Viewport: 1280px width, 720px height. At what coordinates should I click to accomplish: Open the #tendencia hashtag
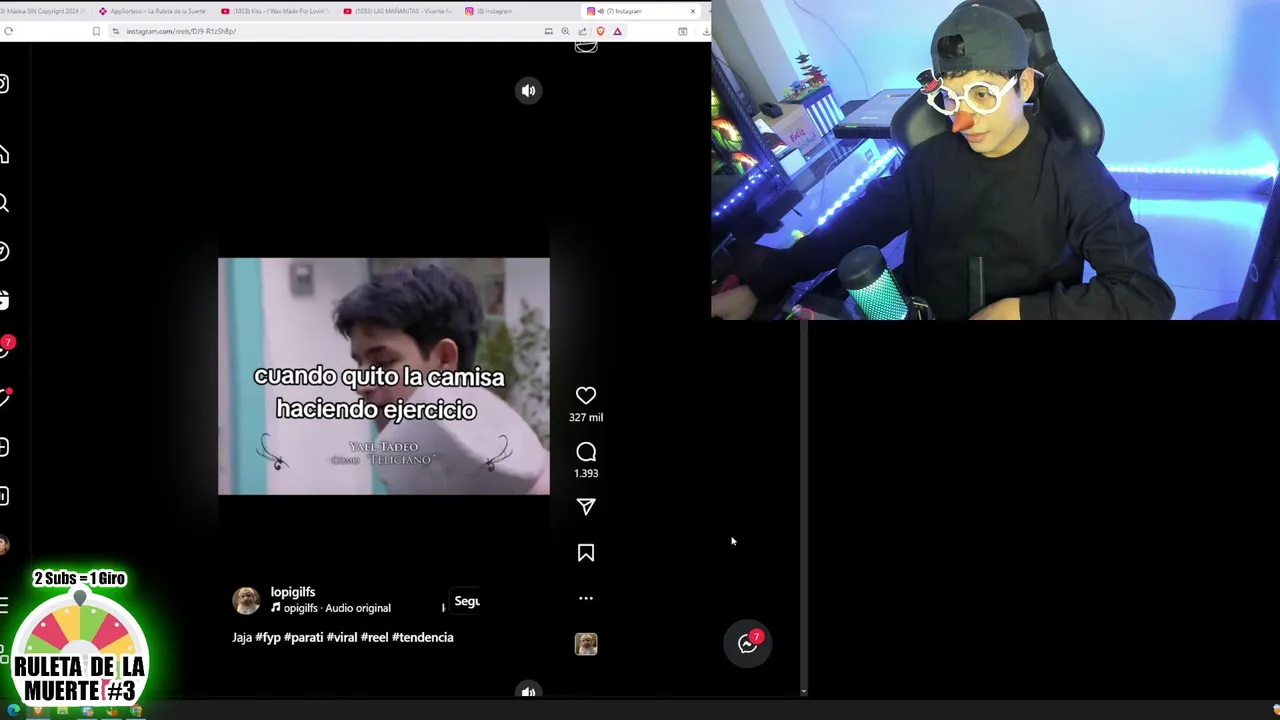point(423,637)
